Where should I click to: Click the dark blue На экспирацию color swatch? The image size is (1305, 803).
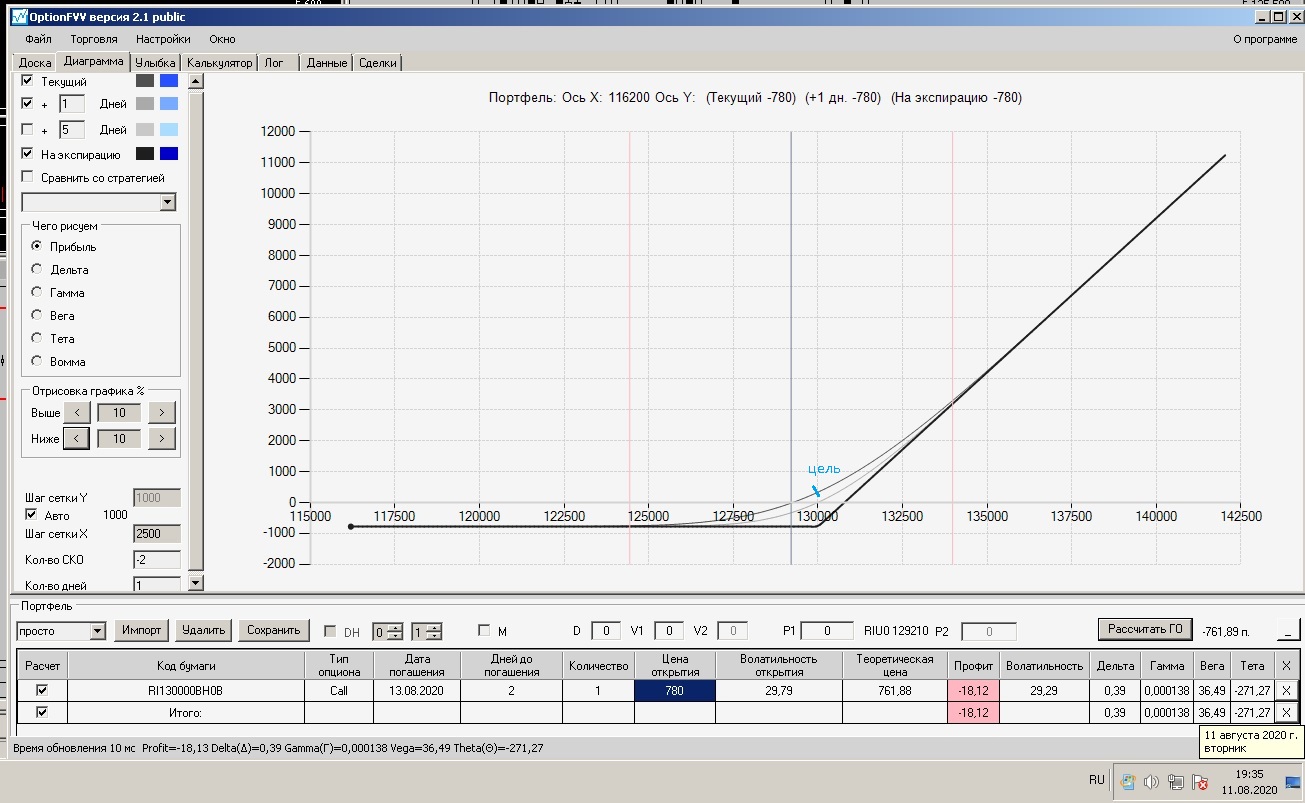click(169, 154)
